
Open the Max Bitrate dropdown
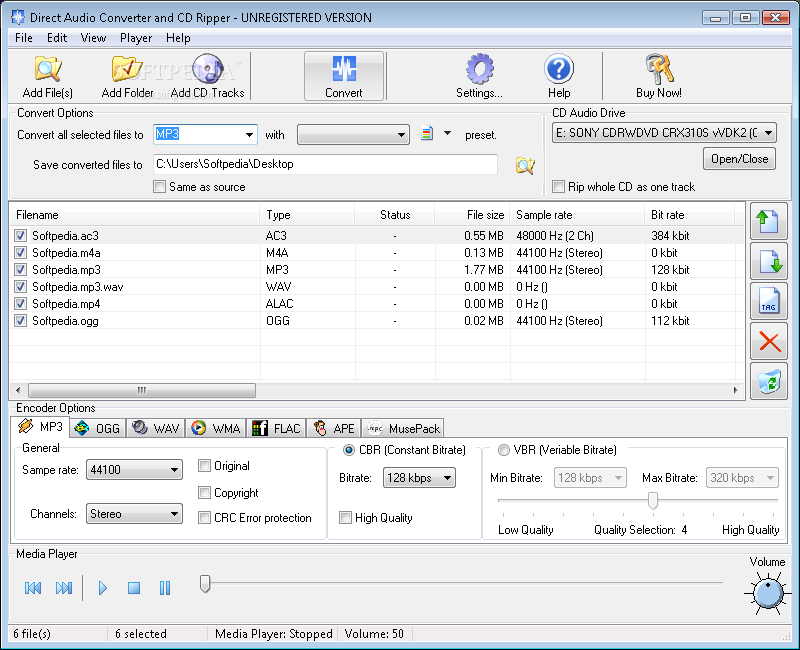742,478
